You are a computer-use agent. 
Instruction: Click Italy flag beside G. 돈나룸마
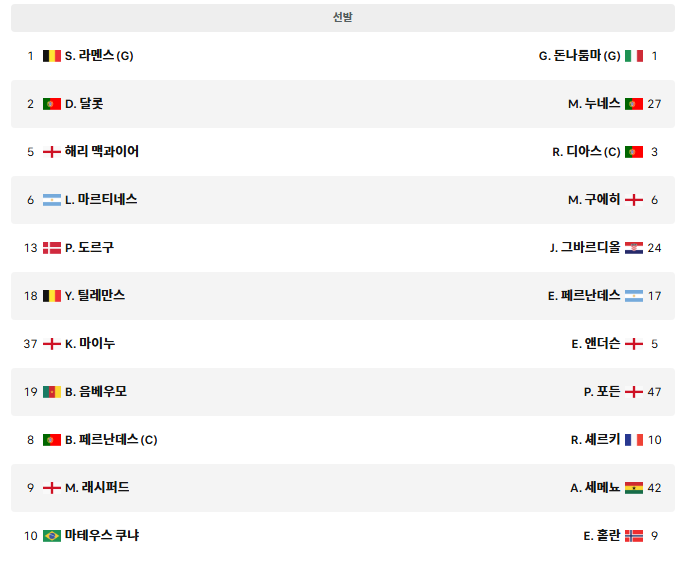point(633,56)
